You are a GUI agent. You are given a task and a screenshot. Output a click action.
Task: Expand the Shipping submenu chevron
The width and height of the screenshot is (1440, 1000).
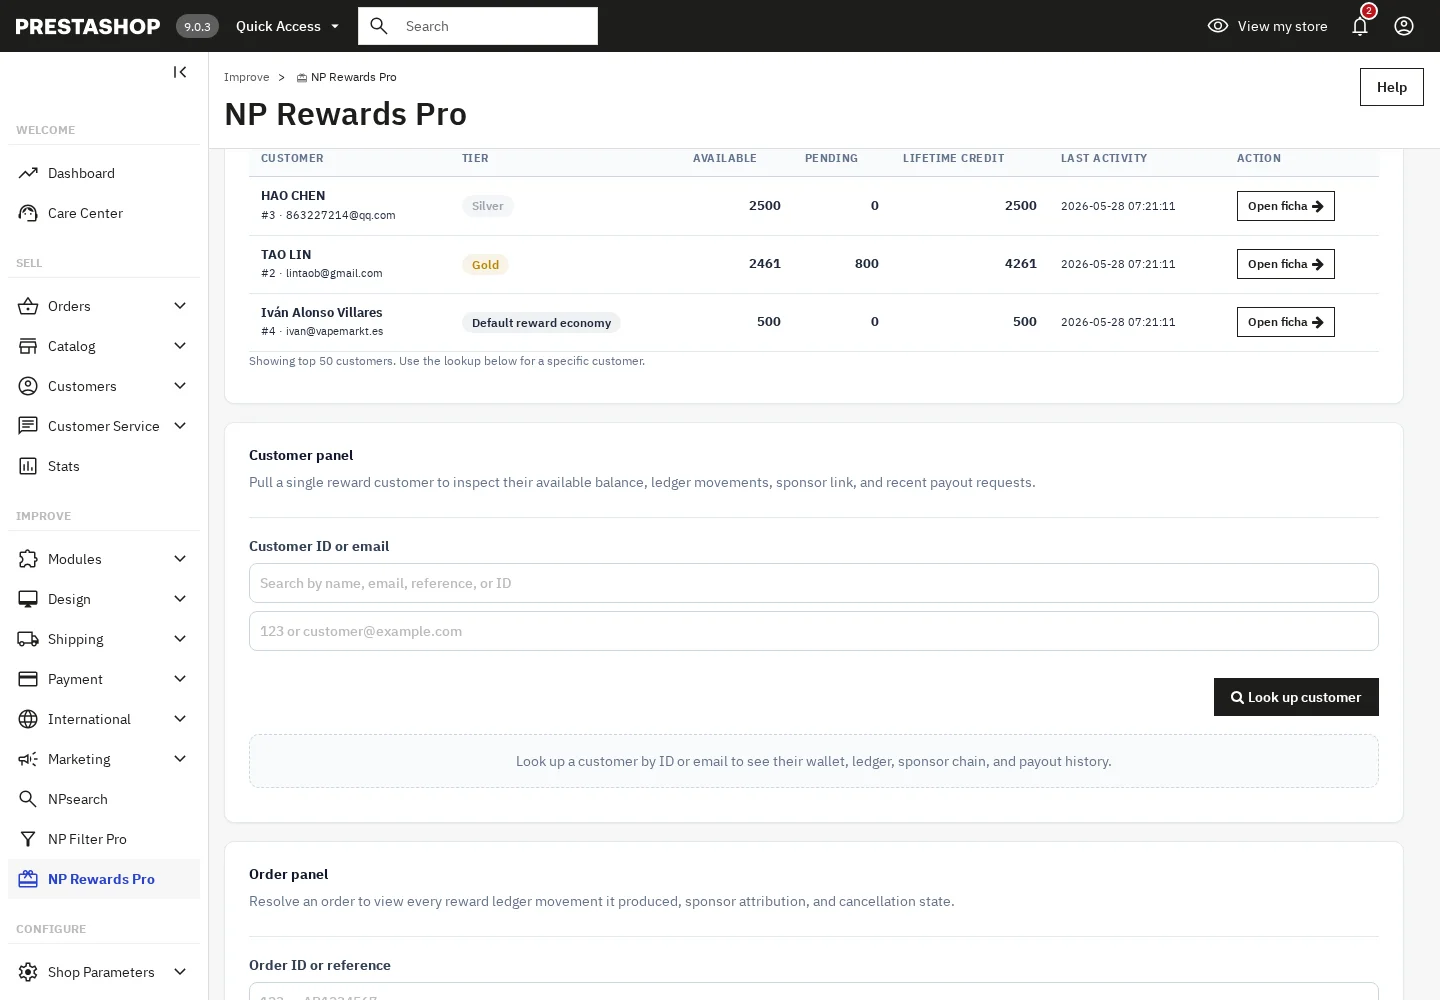click(x=180, y=639)
